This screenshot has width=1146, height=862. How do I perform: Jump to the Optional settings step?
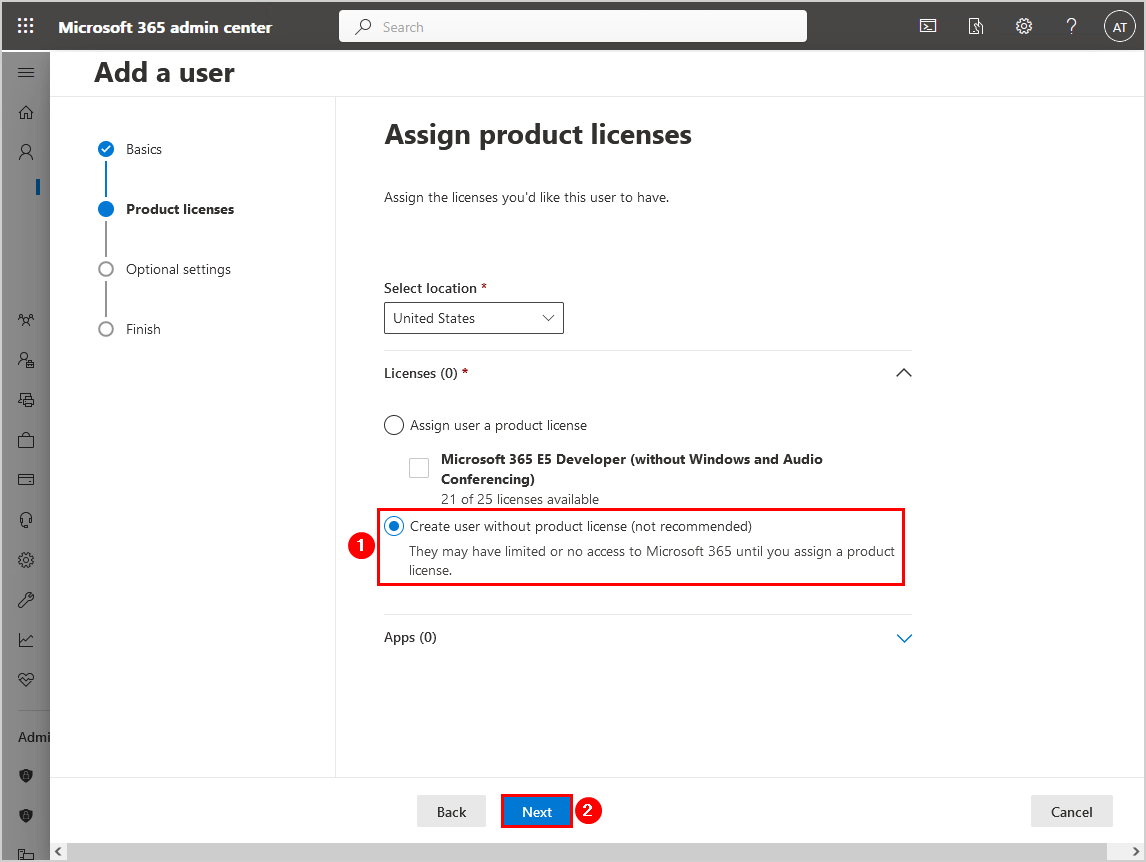[178, 269]
